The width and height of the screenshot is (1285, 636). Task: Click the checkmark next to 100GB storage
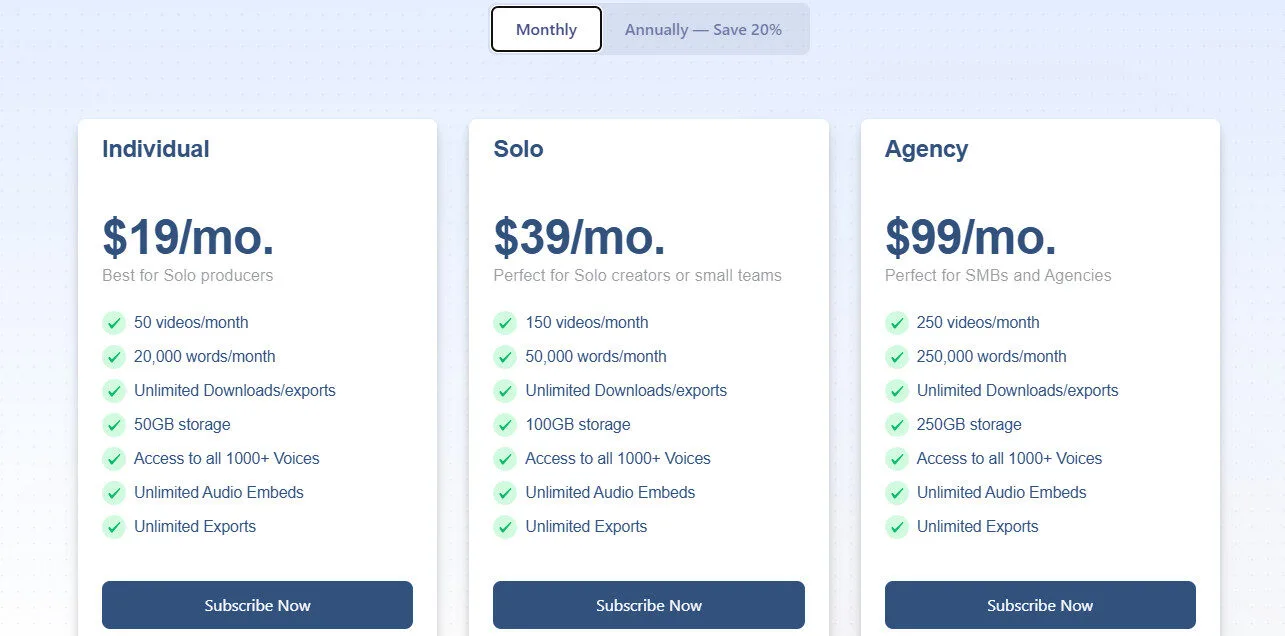click(x=505, y=424)
